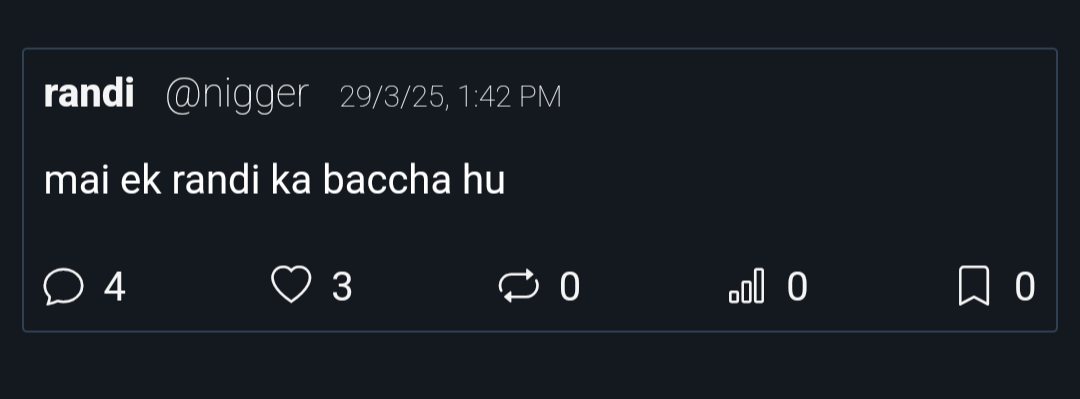Select the bookmark count of 0
This screenshot has width=1080, height=399.
[x=1024, y=287]
